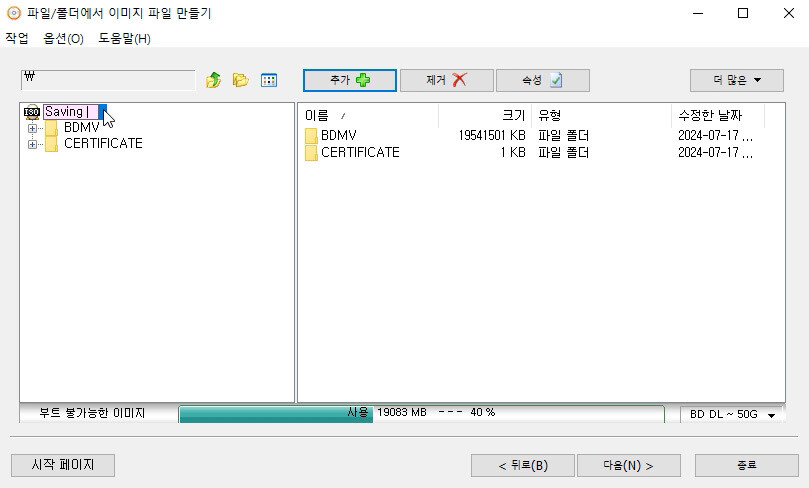Click the 다음(N) > next button
The height and width of the screenshot is (488, 809).
coord(629,465)
